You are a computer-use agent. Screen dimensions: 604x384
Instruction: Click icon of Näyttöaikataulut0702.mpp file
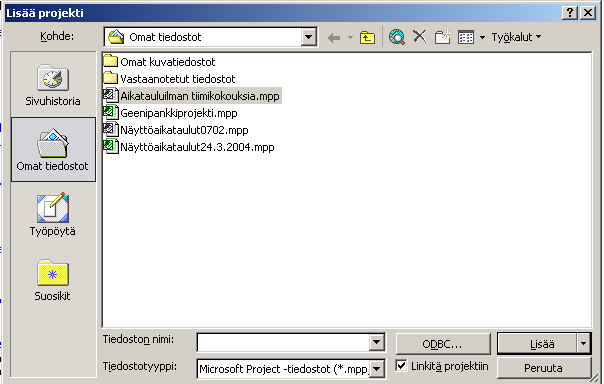pyautogui.click(x=111, y=129)
